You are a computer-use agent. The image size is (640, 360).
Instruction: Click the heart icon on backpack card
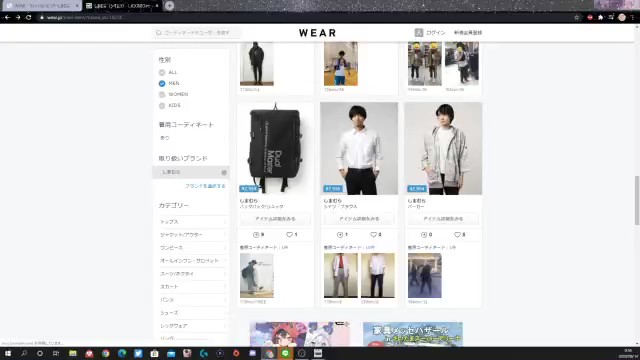289,235
